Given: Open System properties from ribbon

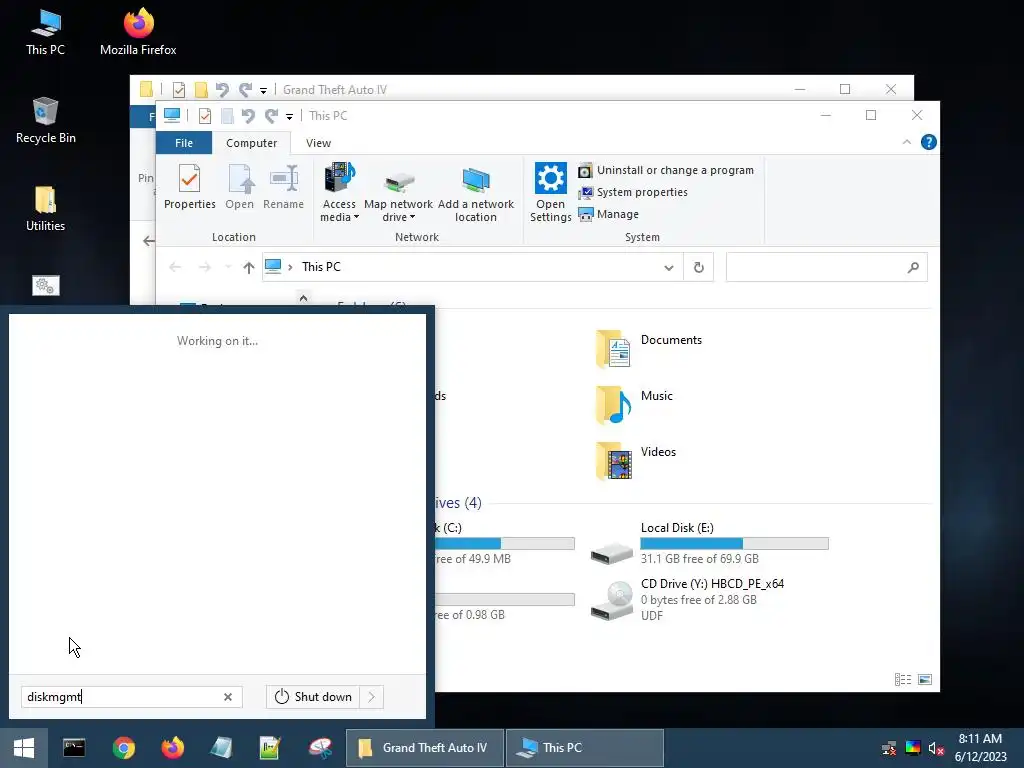Looking at the screenshot, I should pyautogui.click(x=633, y=192).
